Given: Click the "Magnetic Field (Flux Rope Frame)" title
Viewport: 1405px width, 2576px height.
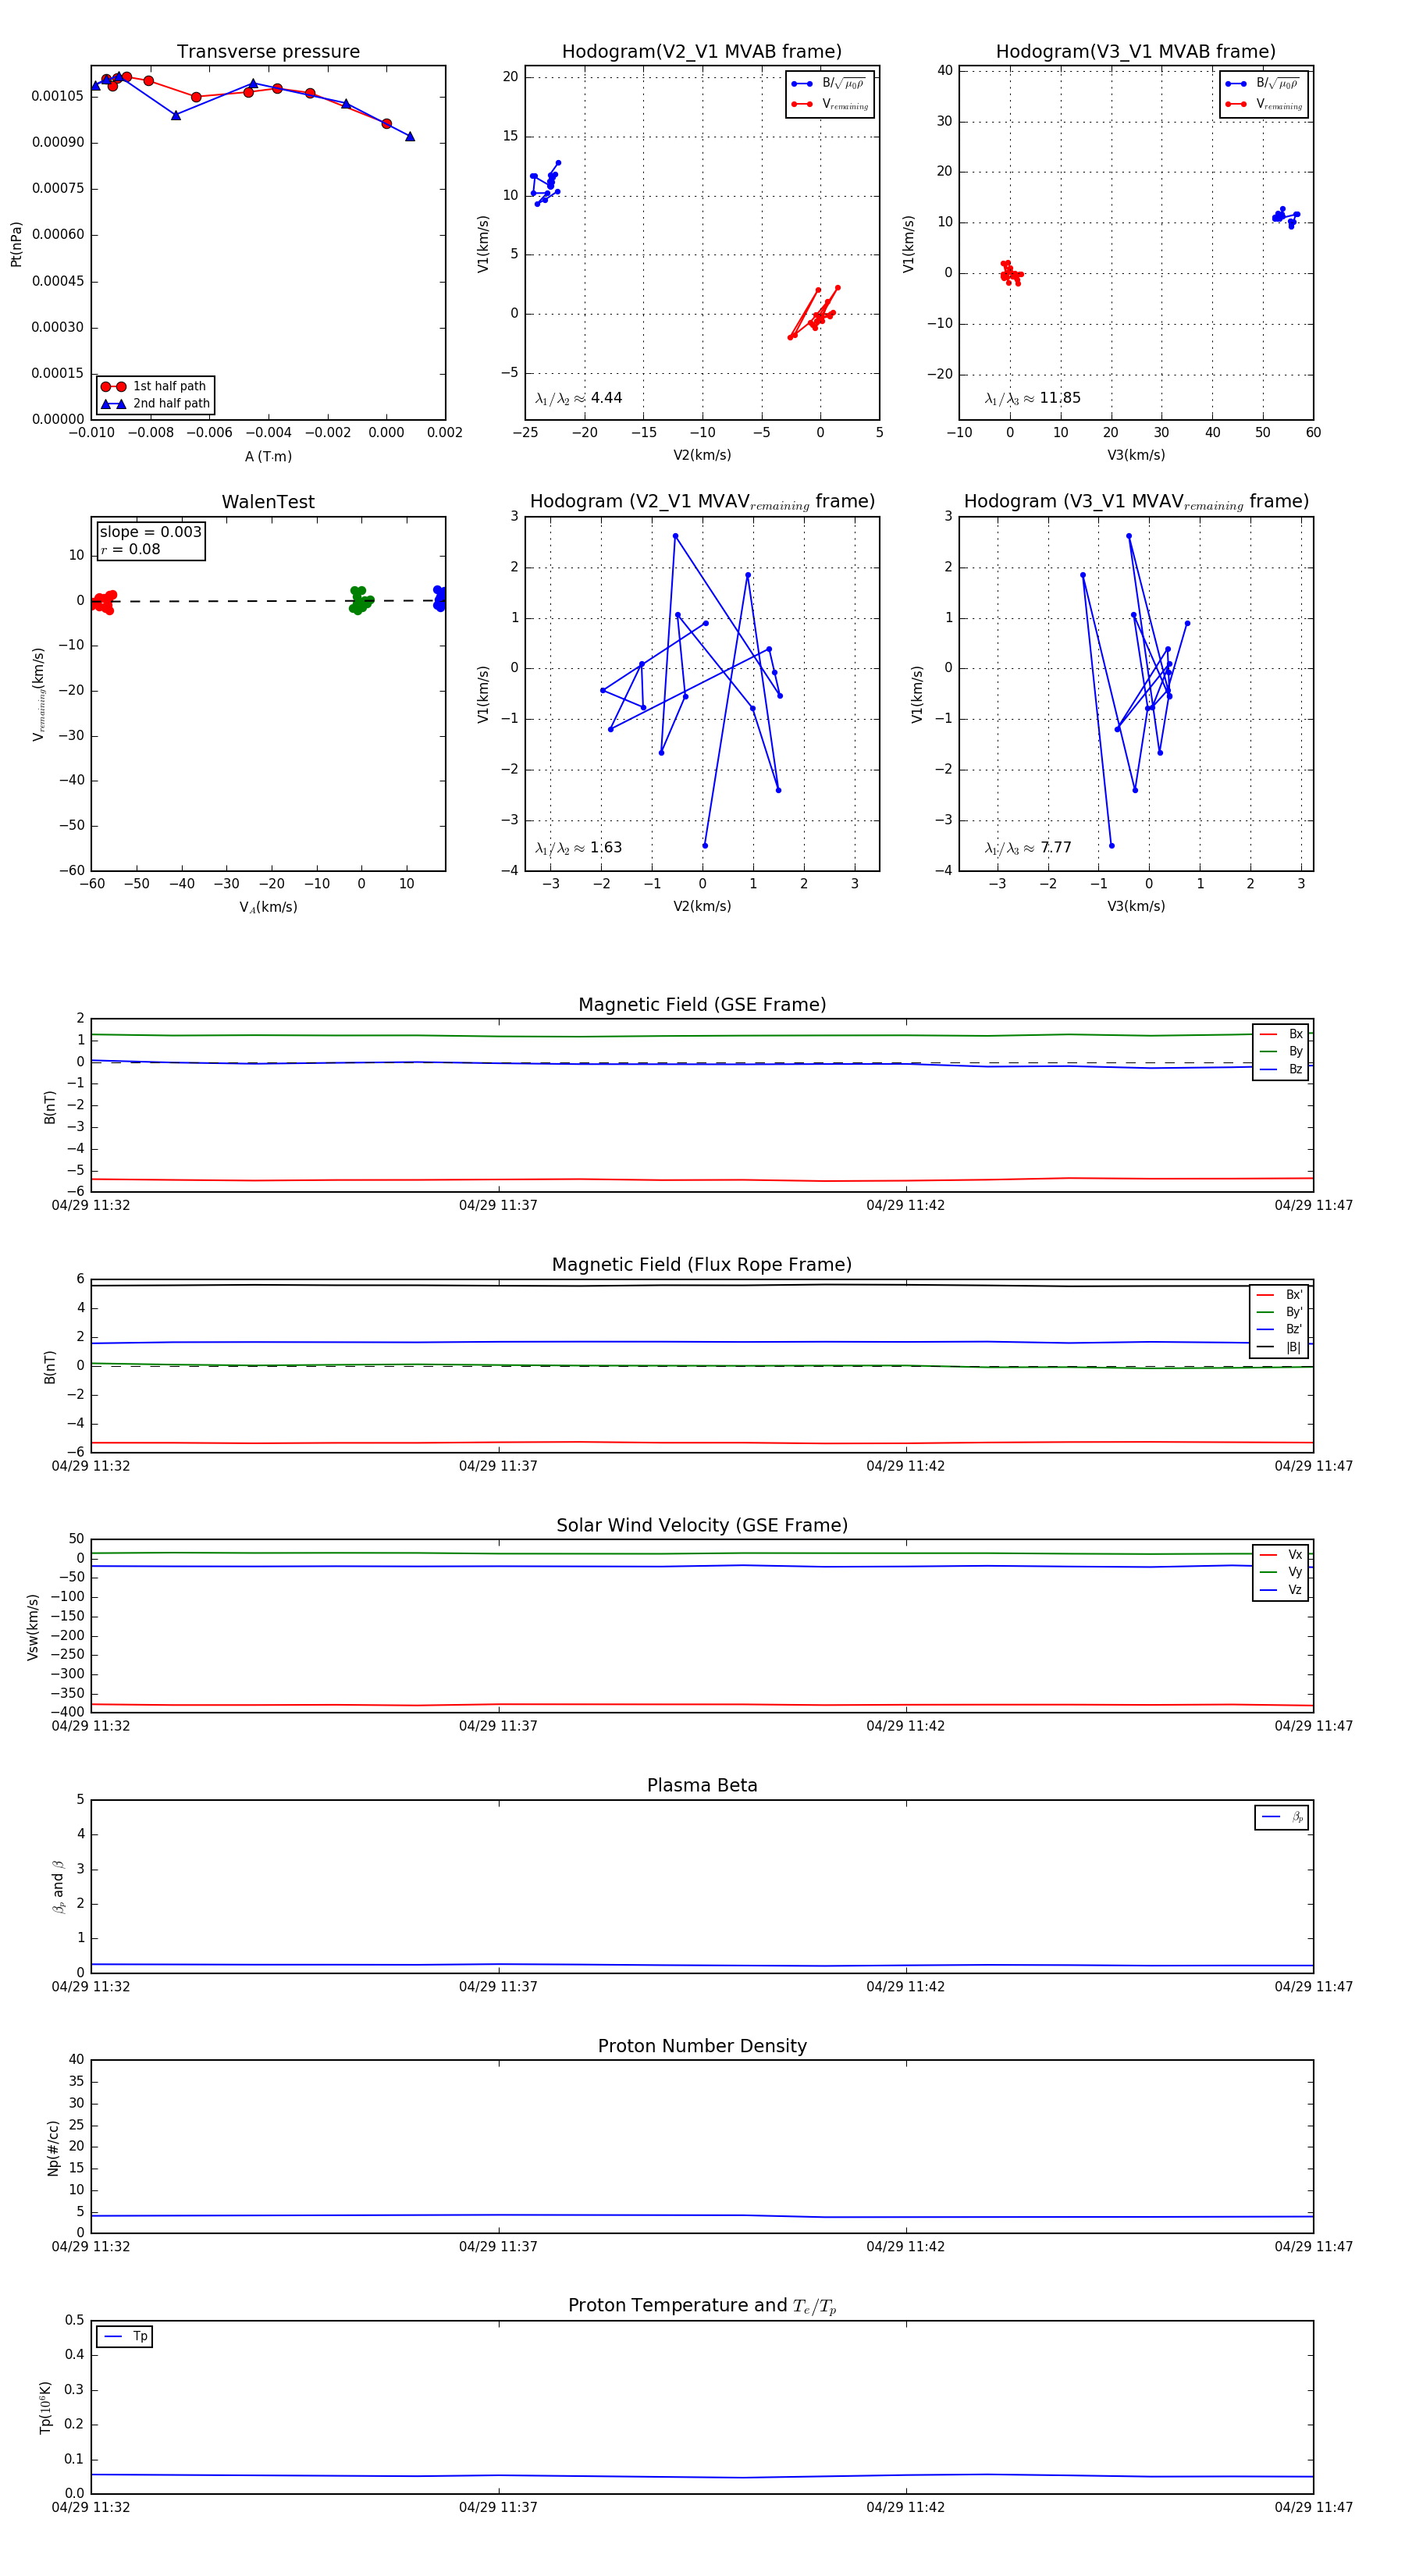Looking at the screenshot, I should [702, 1265].
